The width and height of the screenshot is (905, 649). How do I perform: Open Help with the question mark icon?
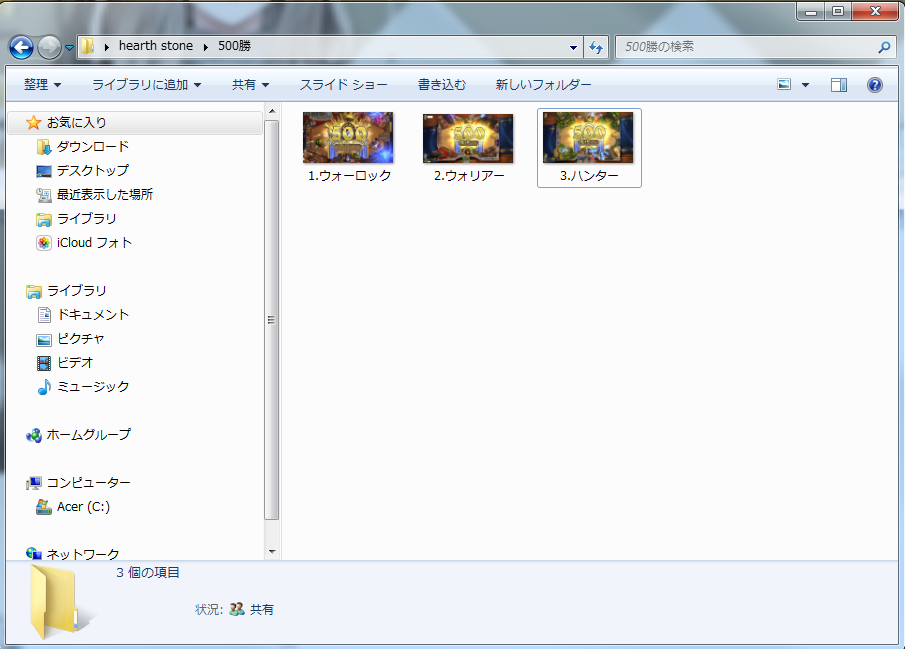click(875, 85)
